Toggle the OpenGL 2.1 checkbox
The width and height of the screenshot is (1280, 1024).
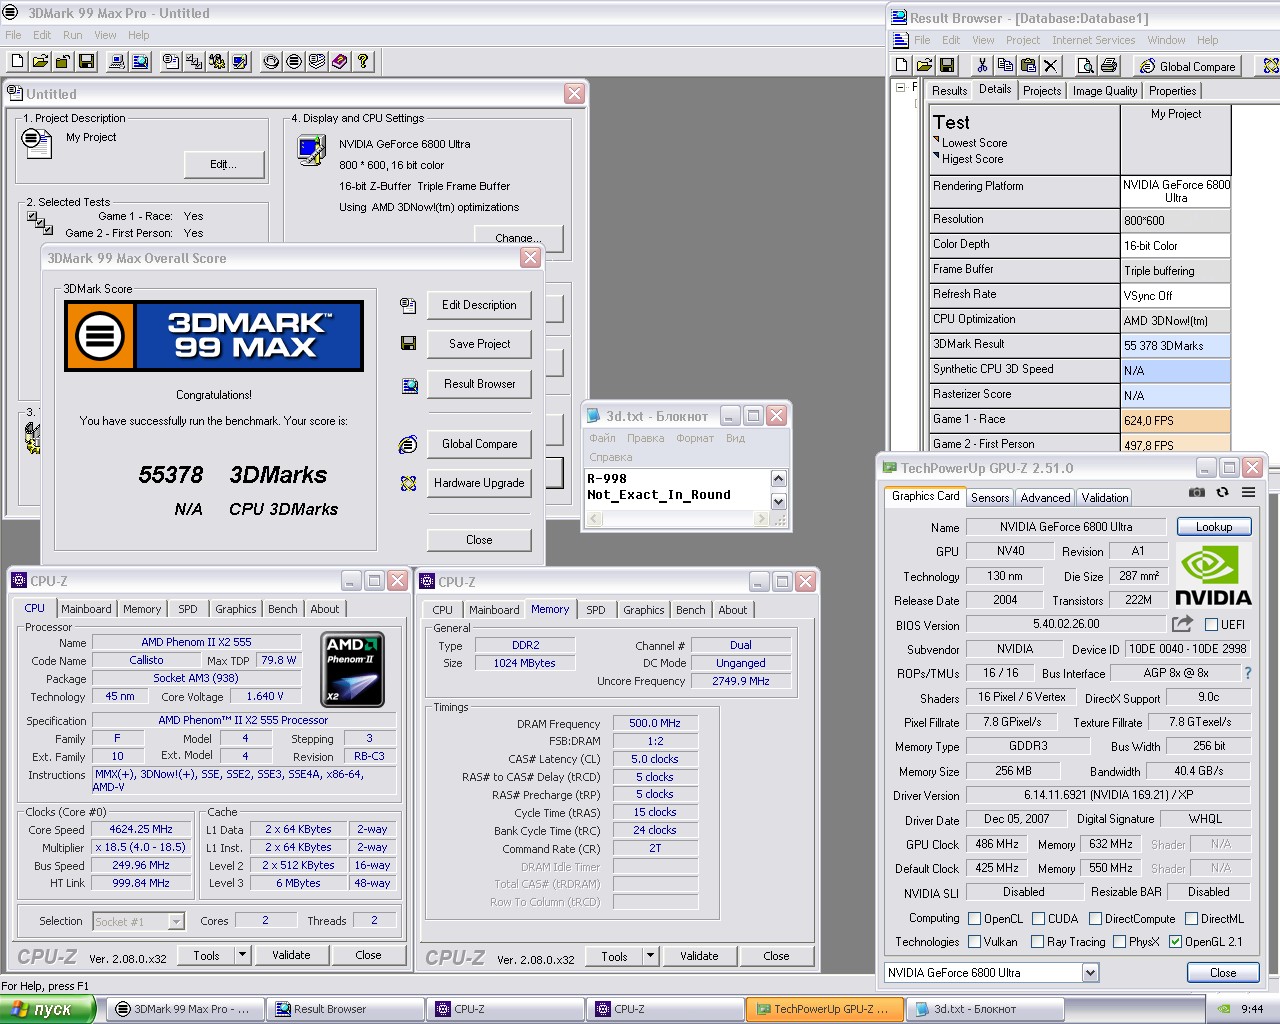coord(1176,942)
